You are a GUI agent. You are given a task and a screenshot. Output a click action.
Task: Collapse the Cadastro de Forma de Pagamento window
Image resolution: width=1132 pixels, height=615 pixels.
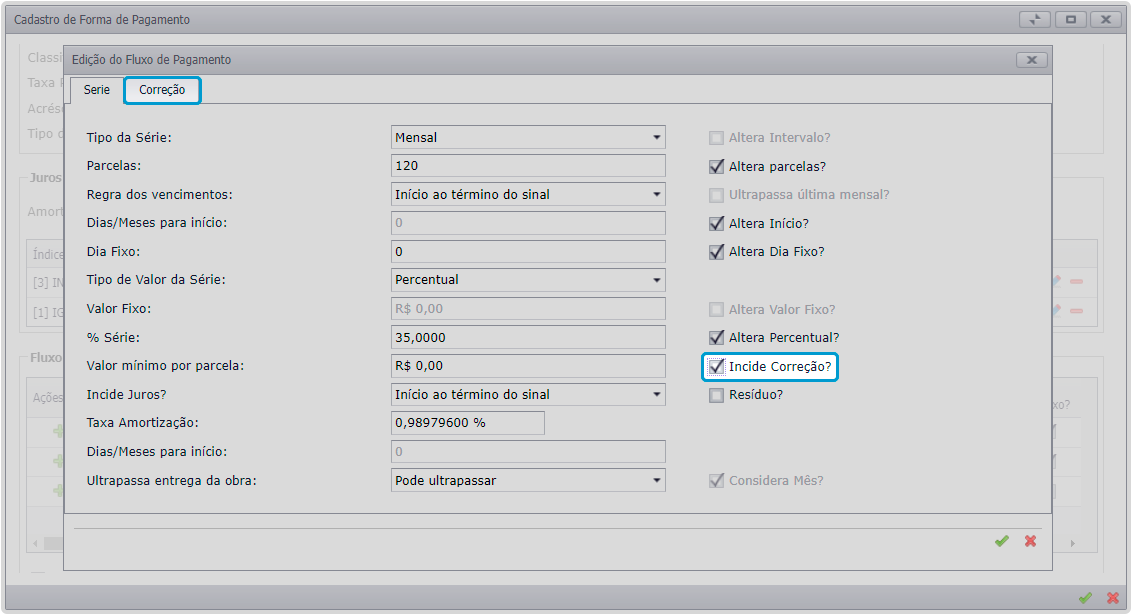point(1035,19)
